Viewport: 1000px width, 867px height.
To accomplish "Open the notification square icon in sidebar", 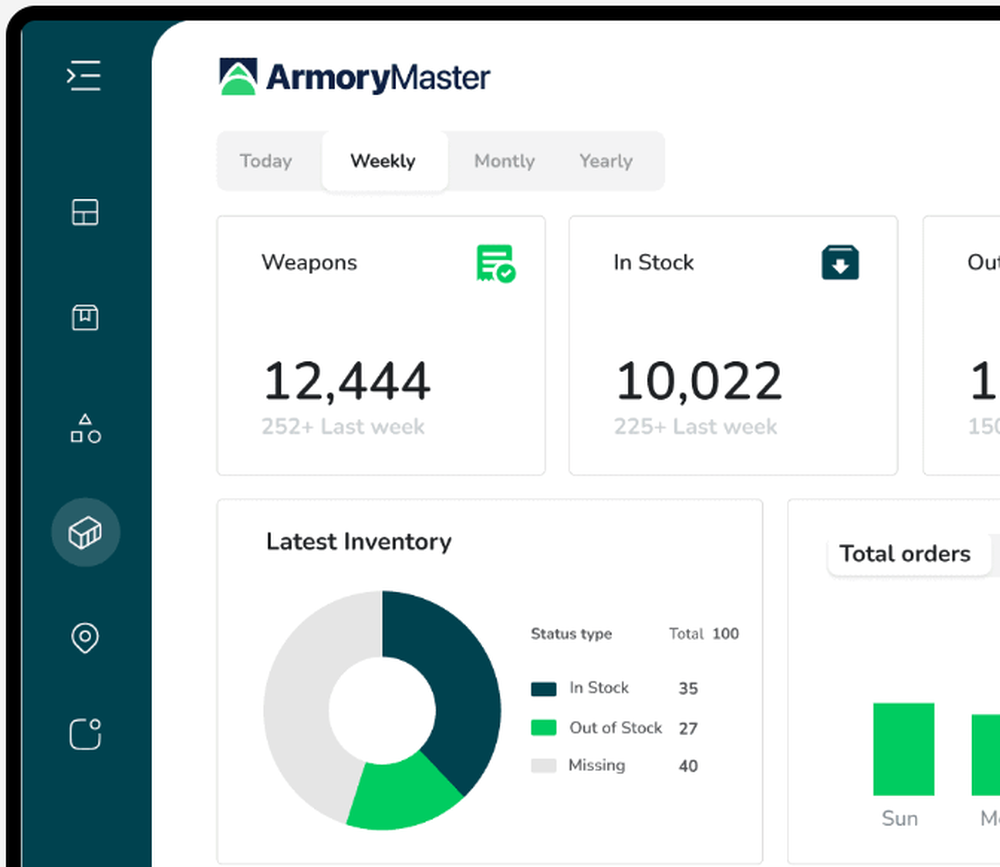I will (85, 734).
